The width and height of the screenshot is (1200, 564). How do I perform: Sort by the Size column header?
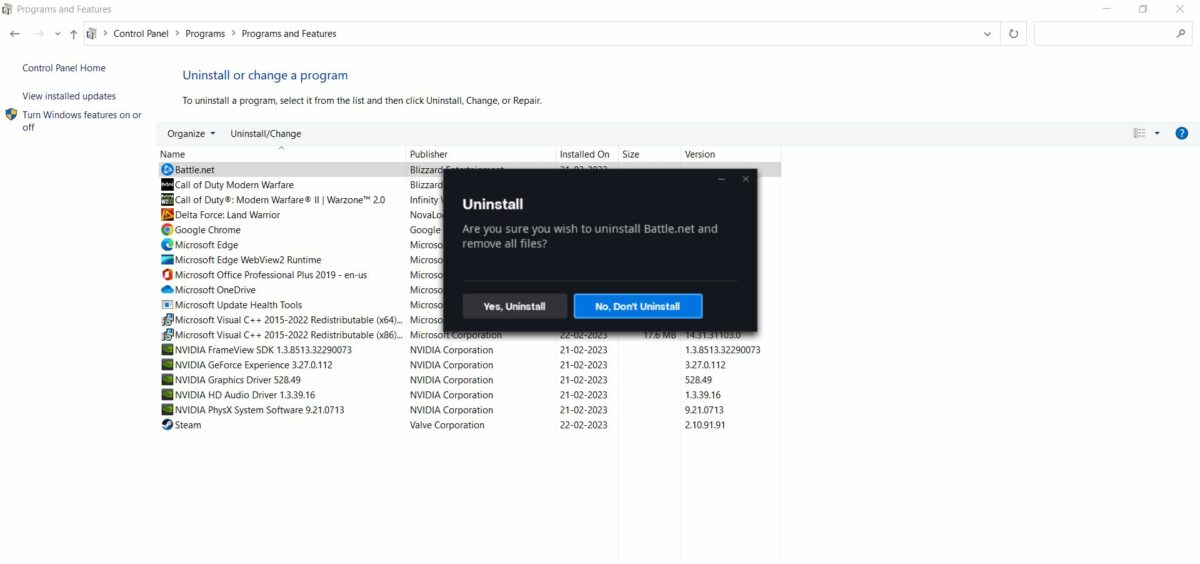click(649, 154)
